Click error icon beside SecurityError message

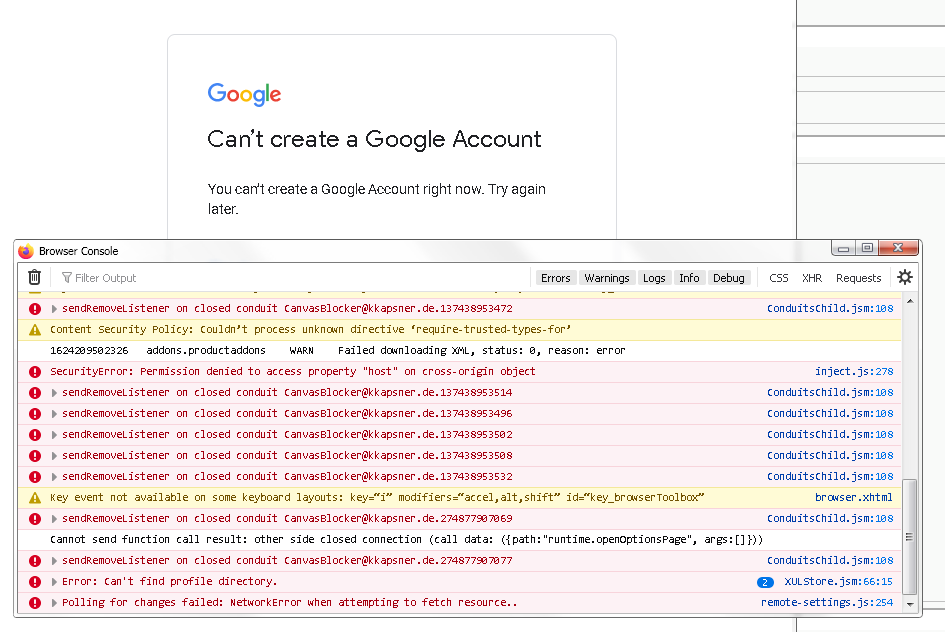point(35,372)
